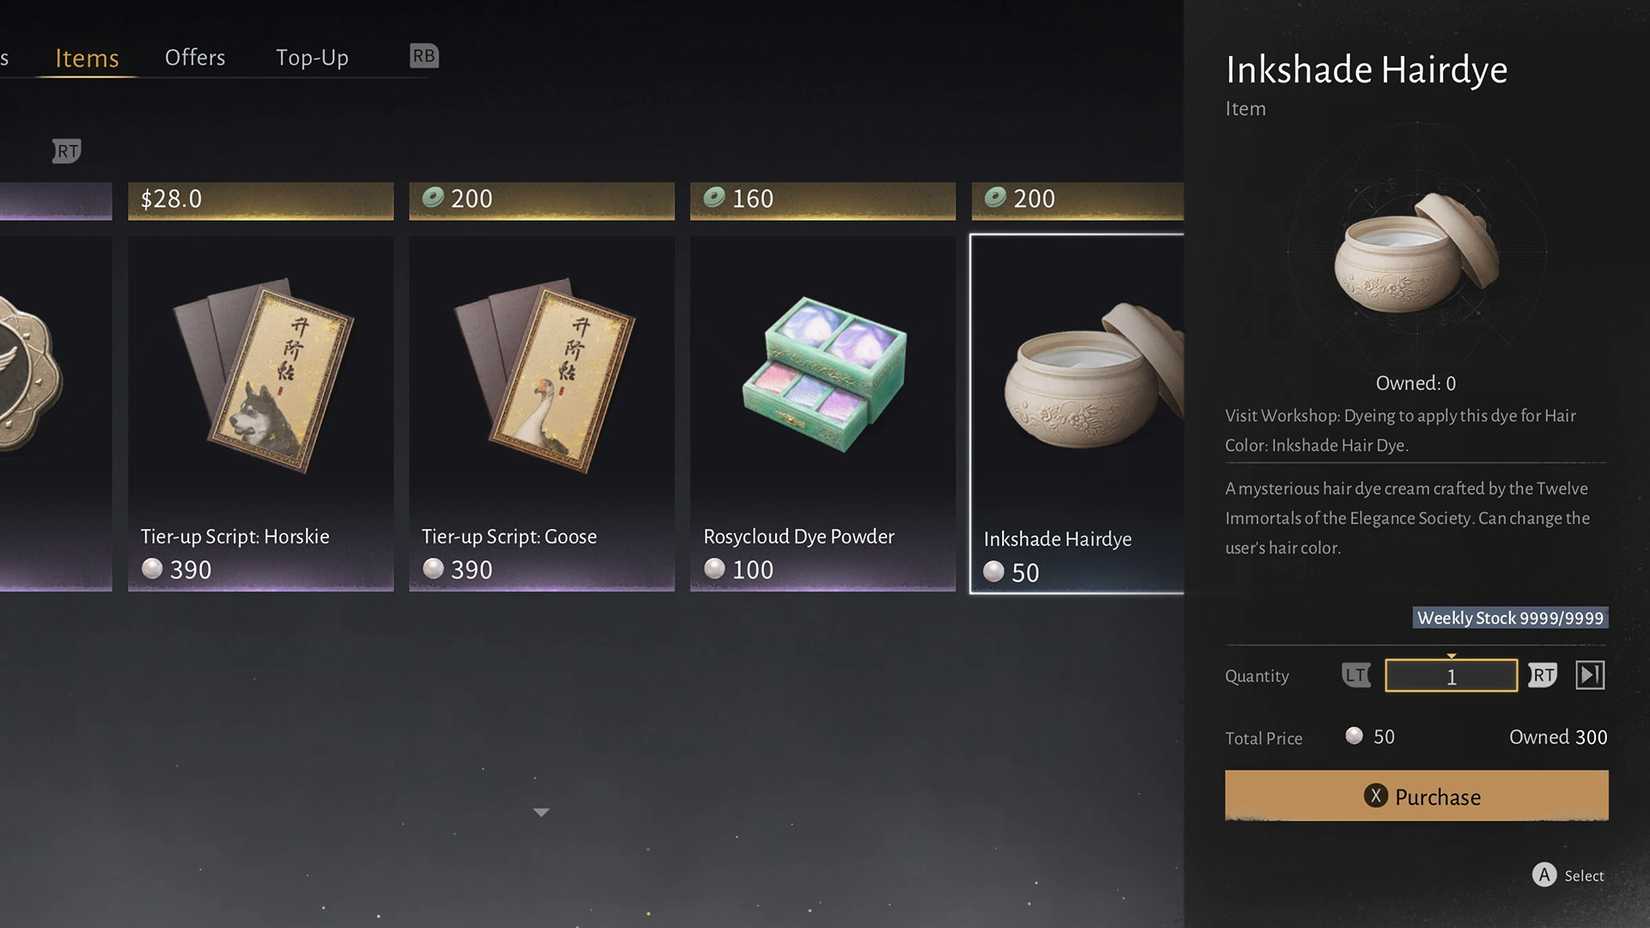Select the Tier-up Script: Horskie card

tap(261, 413)
